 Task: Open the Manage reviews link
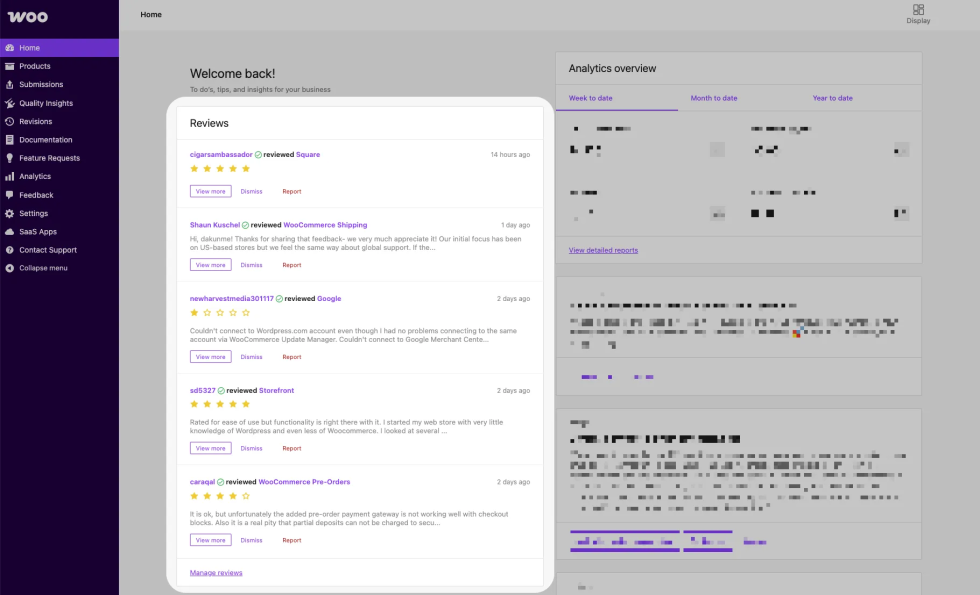216,572
